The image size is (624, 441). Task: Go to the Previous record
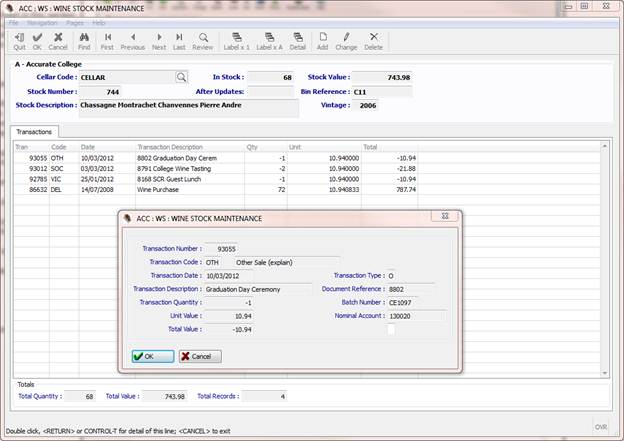(x=133, y=40)
